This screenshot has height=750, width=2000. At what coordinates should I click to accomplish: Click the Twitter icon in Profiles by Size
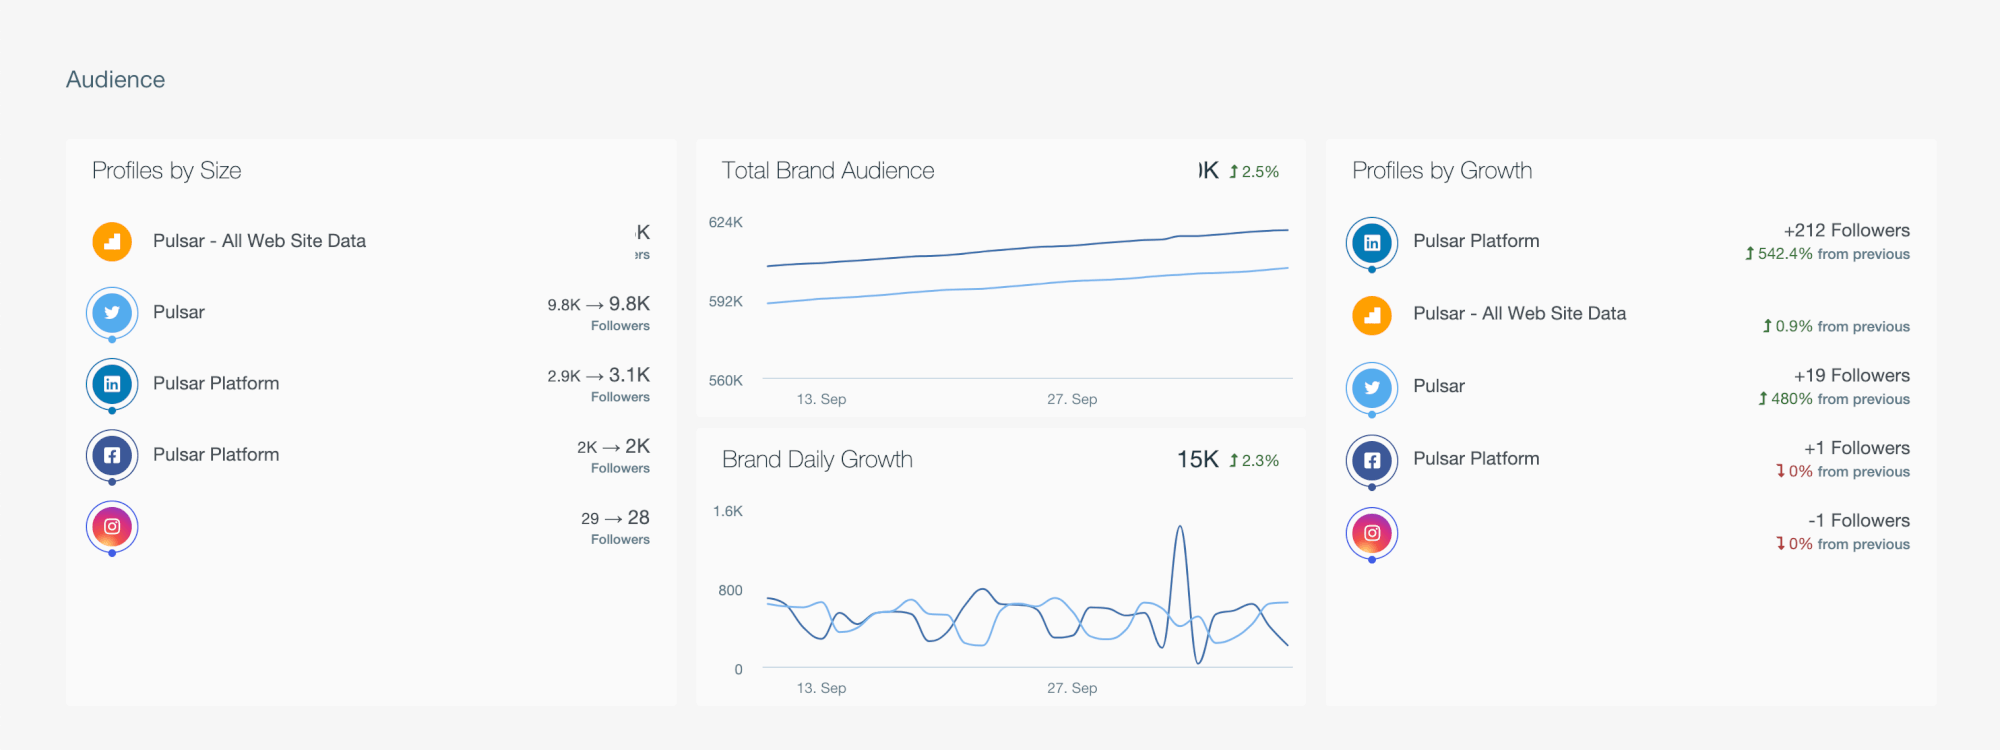coord(112,313)
